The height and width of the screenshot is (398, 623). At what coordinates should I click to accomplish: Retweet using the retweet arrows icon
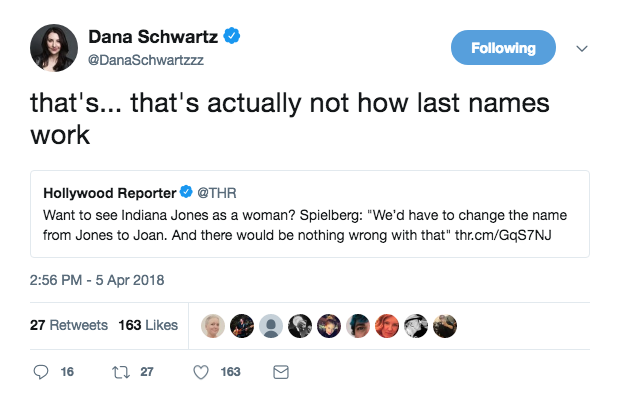[x=121, y=372]
